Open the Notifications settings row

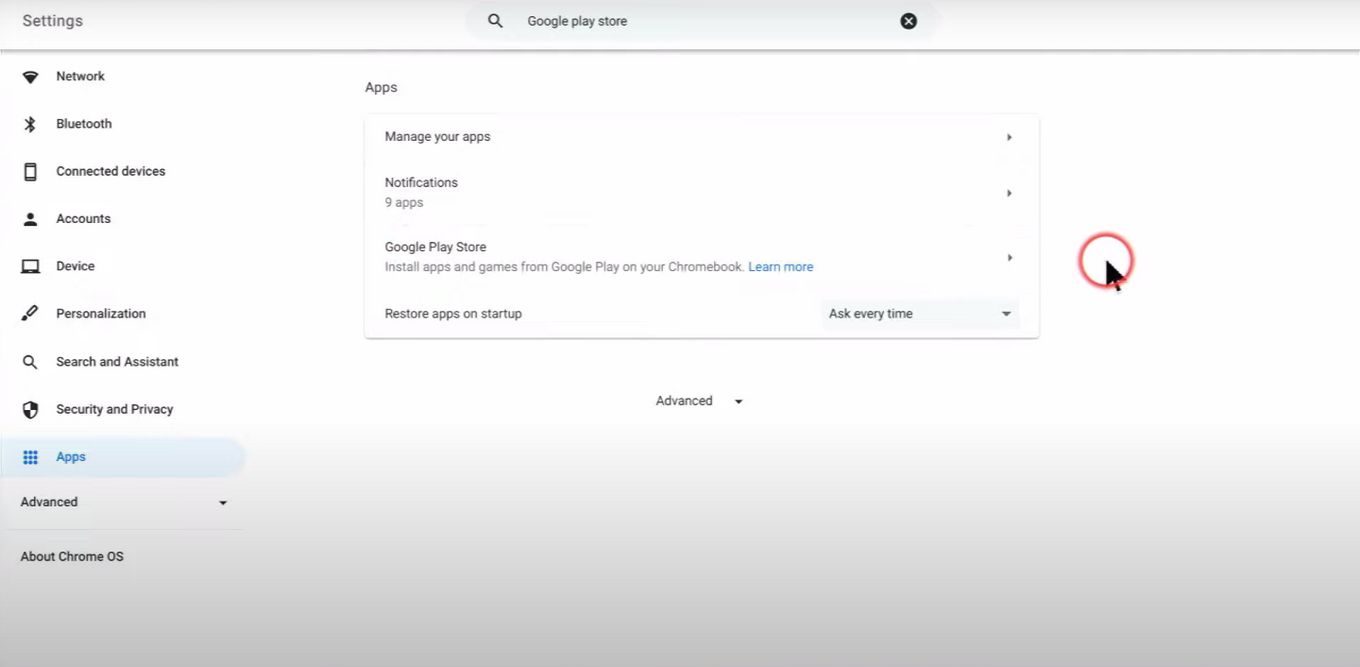[x=701, y=192]
